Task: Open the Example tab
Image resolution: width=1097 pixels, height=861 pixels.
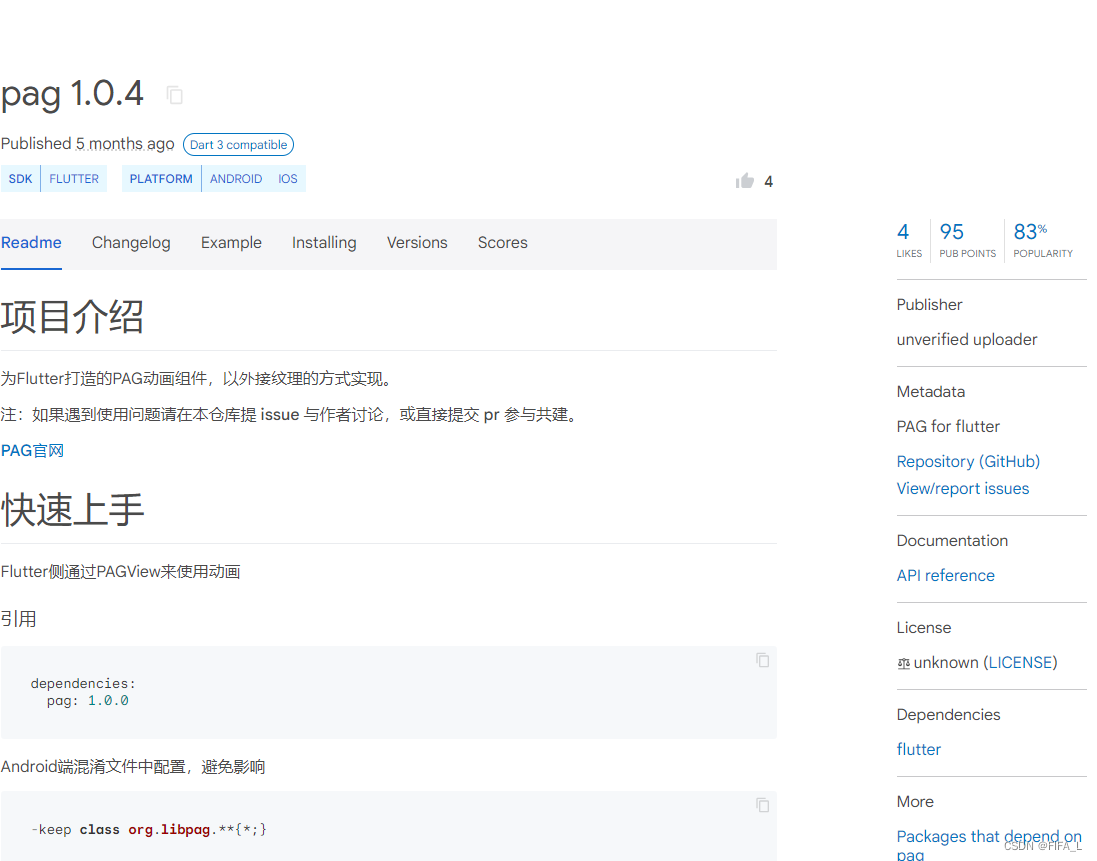Action: coord(231,243)
